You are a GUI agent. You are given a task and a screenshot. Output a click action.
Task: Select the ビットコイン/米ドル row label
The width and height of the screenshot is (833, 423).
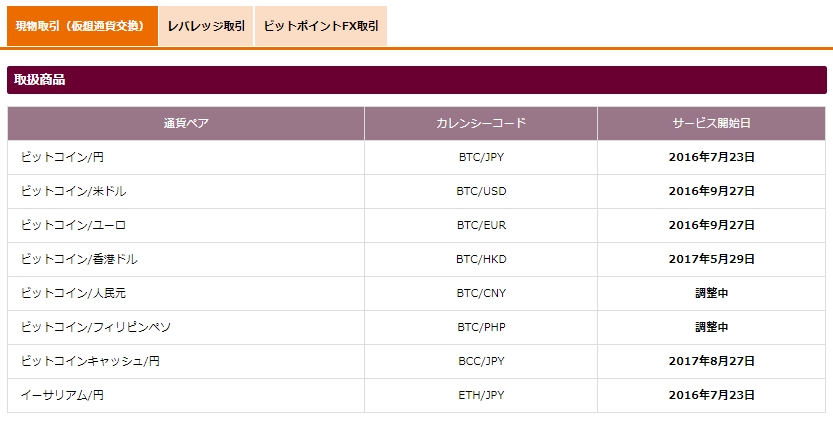tap(73, 191)
